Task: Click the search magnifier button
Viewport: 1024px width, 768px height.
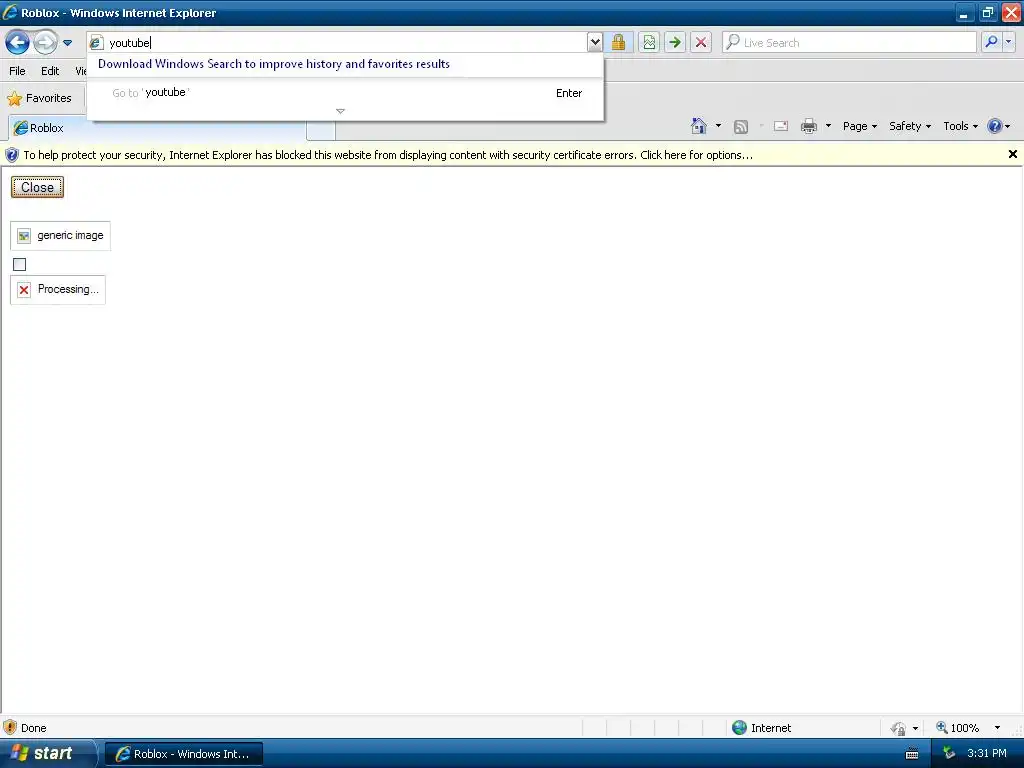Action: 991,43
